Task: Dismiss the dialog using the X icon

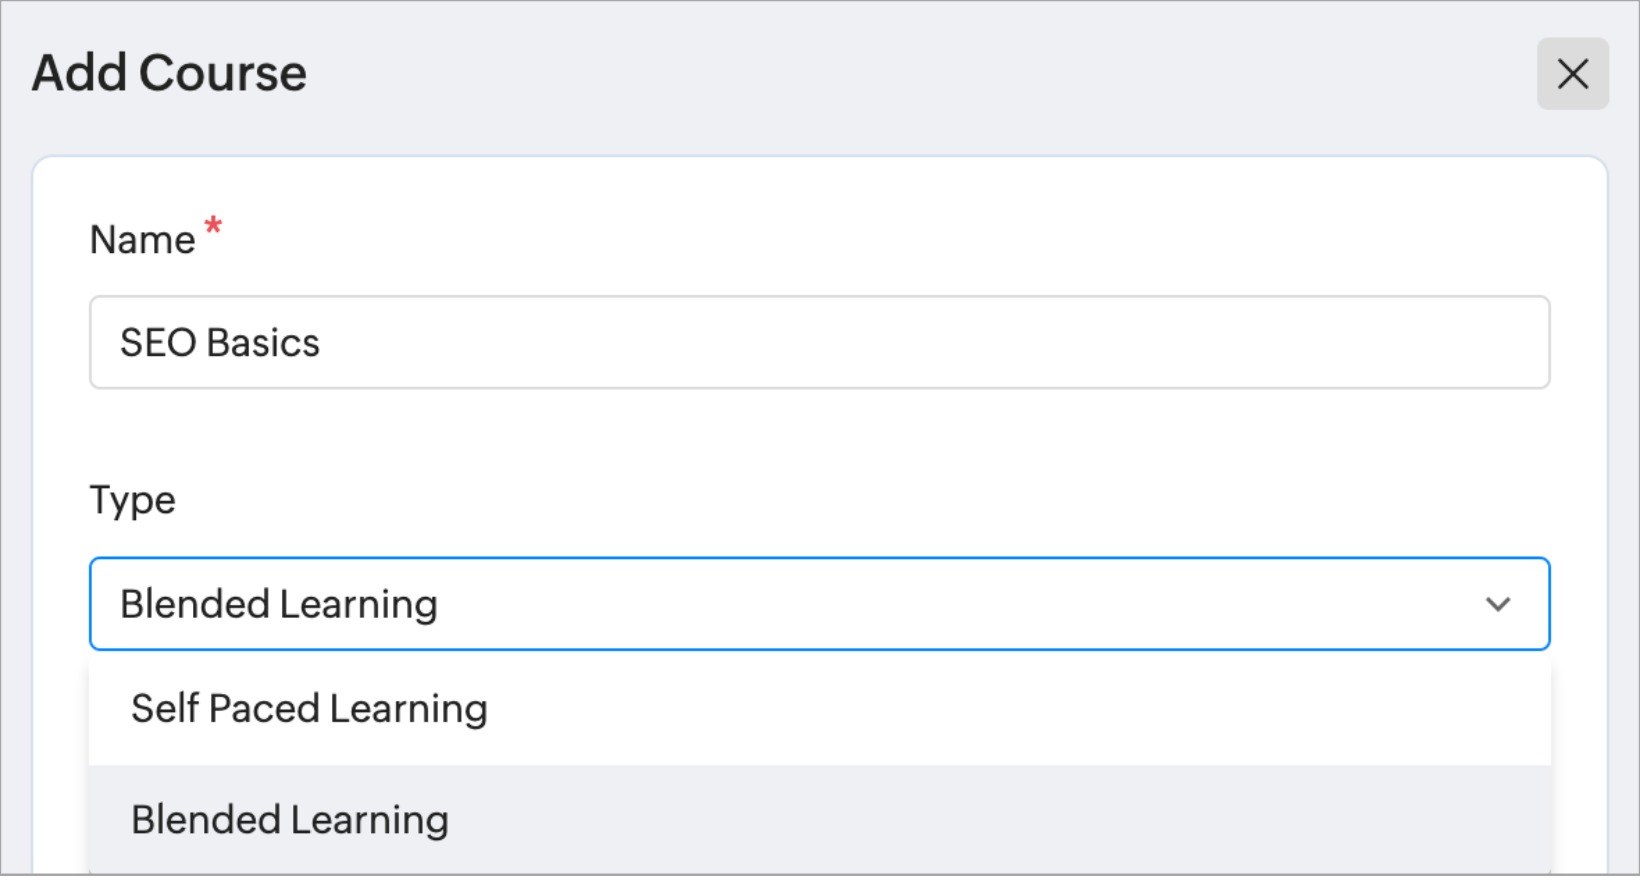Action: point(1572,74)
